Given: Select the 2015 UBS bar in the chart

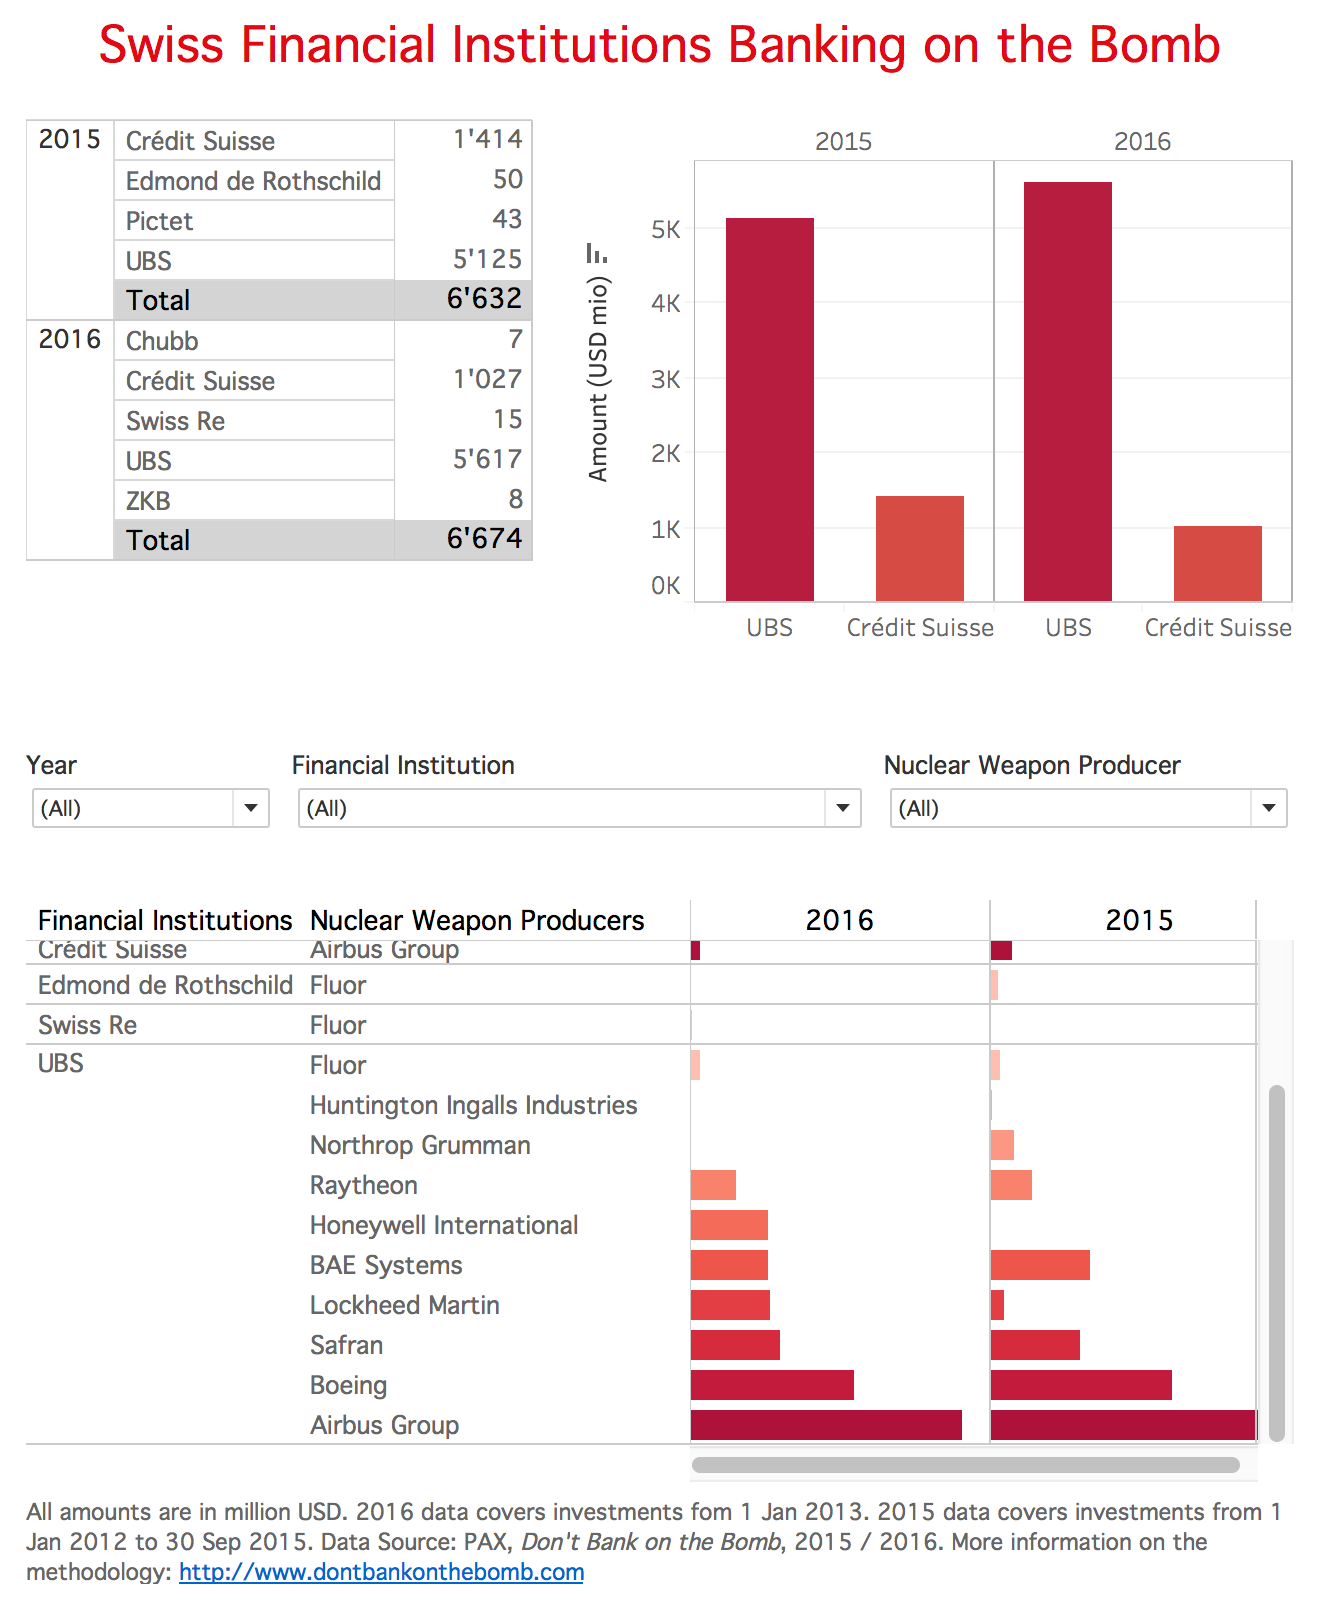Looking at the screenshot, I should point(769,409).
